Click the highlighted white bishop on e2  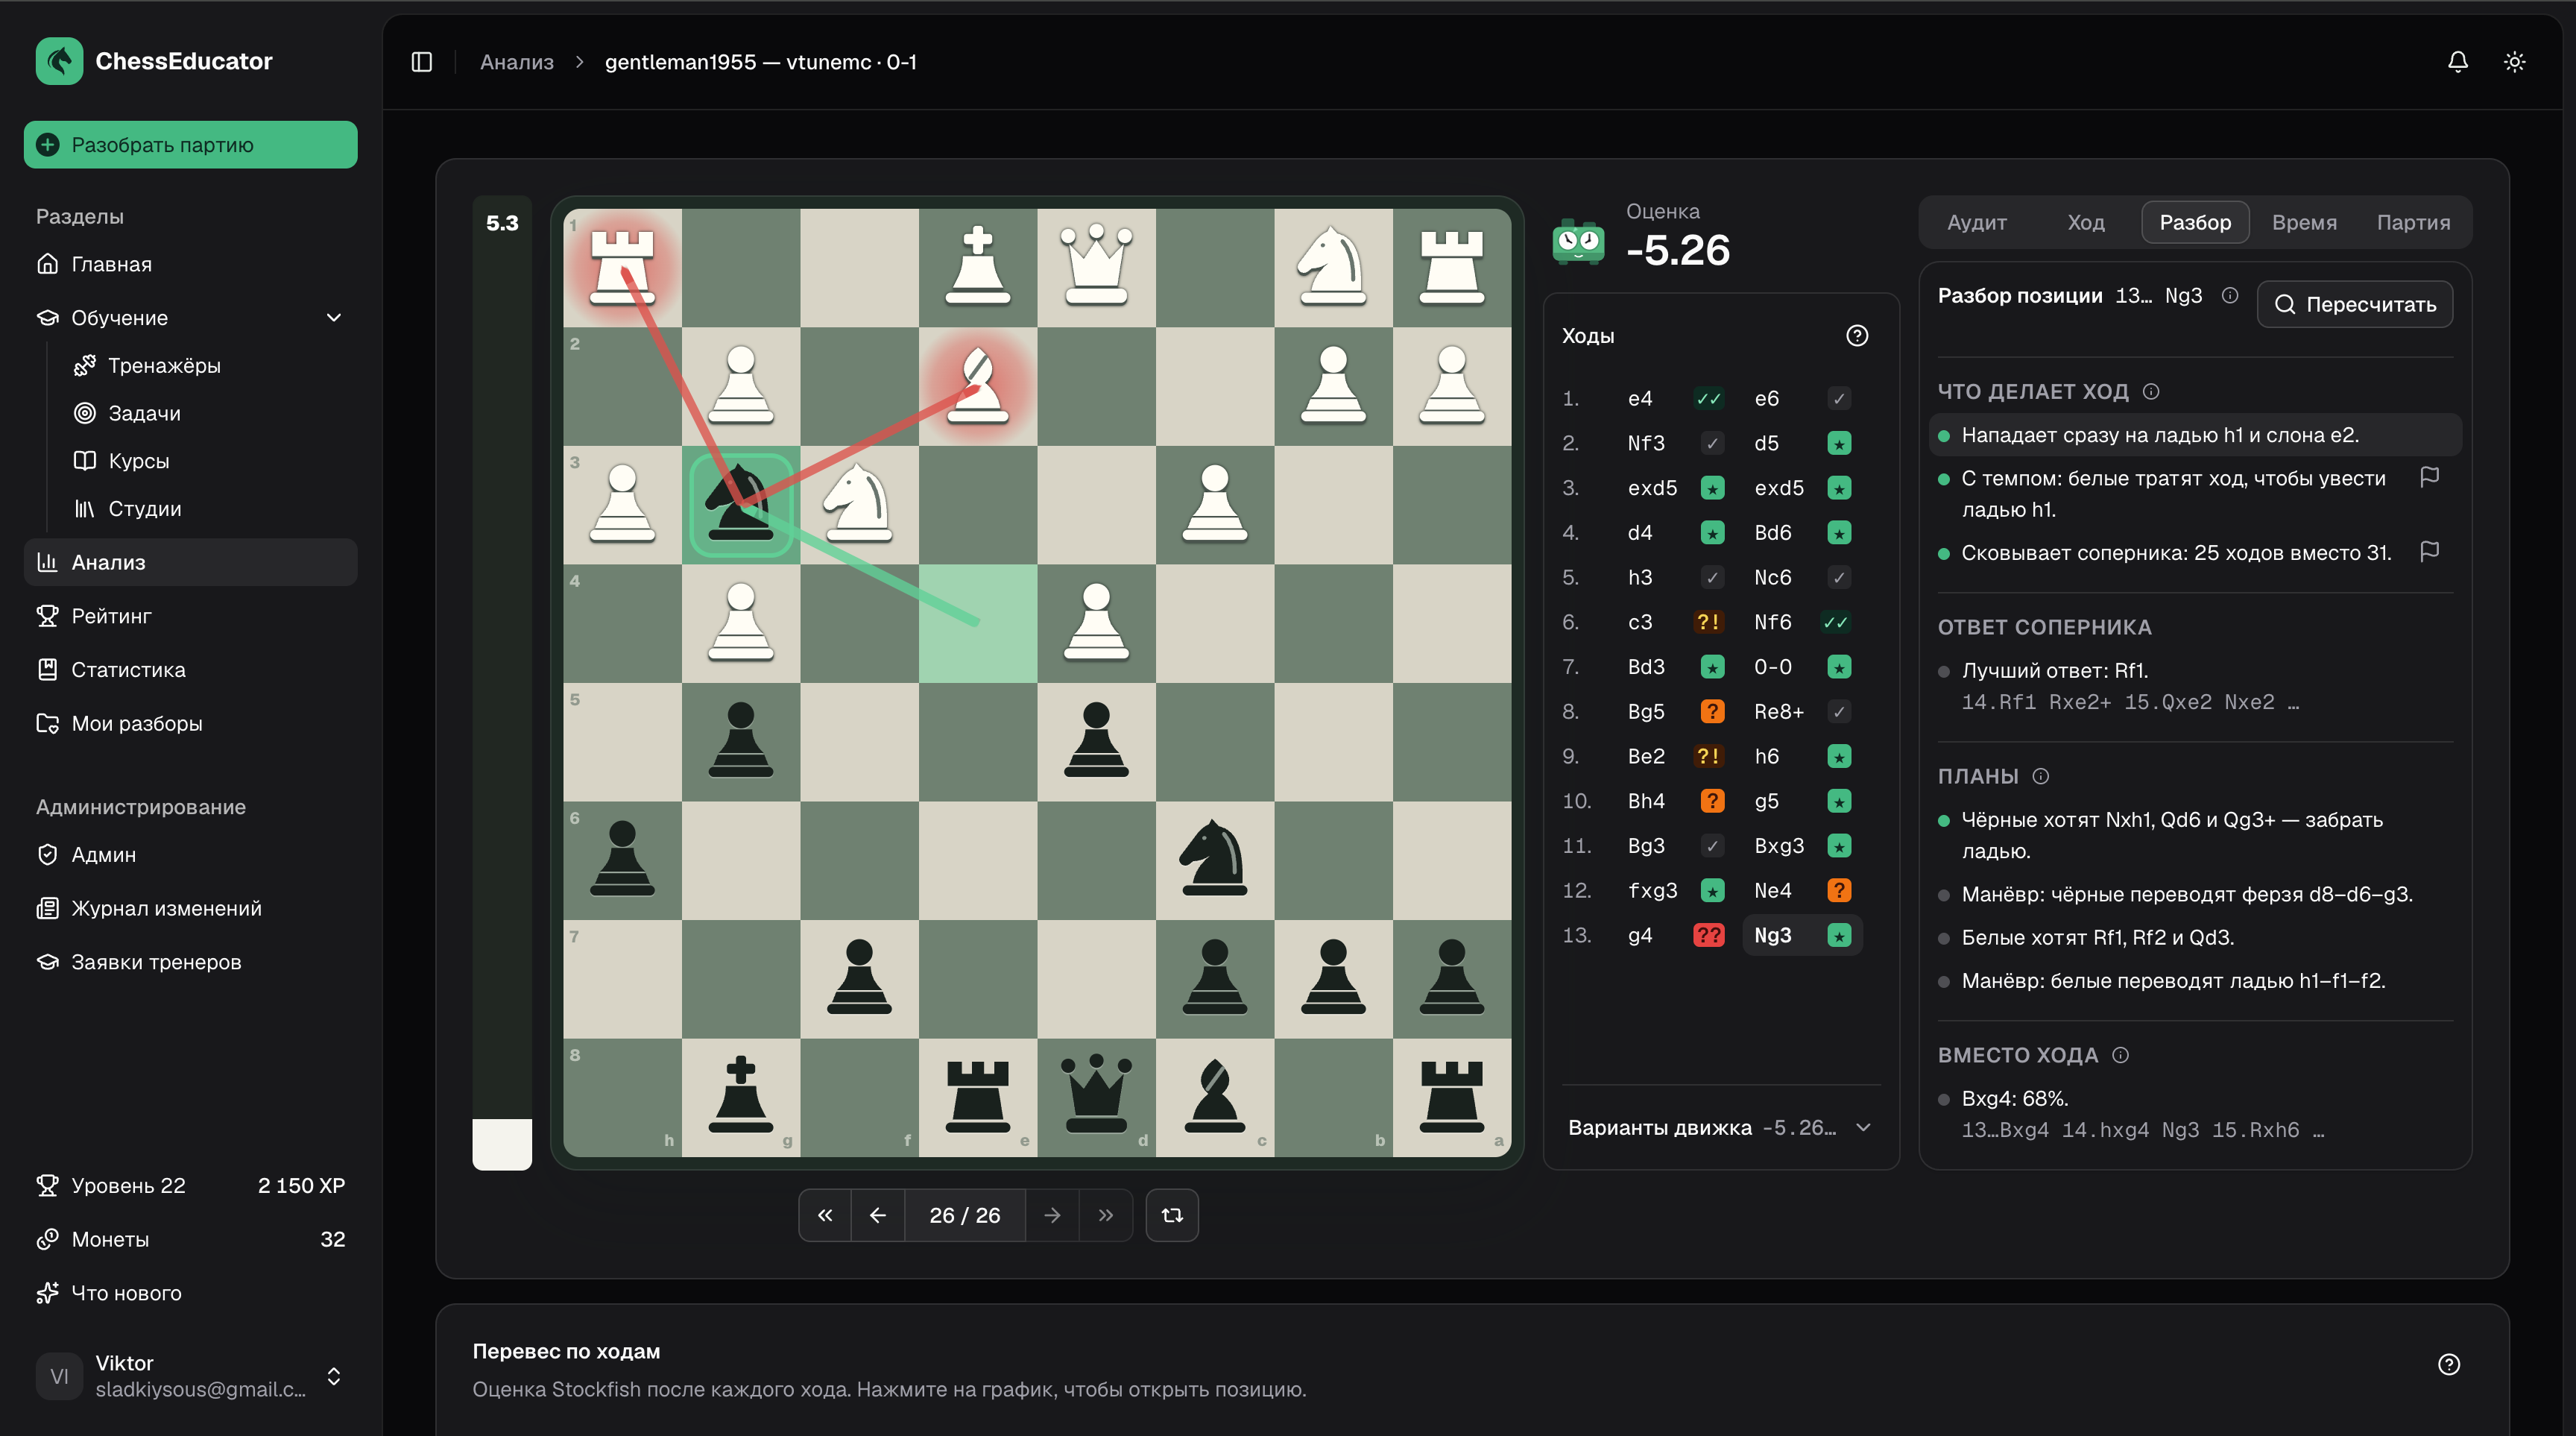pos(977,386)
